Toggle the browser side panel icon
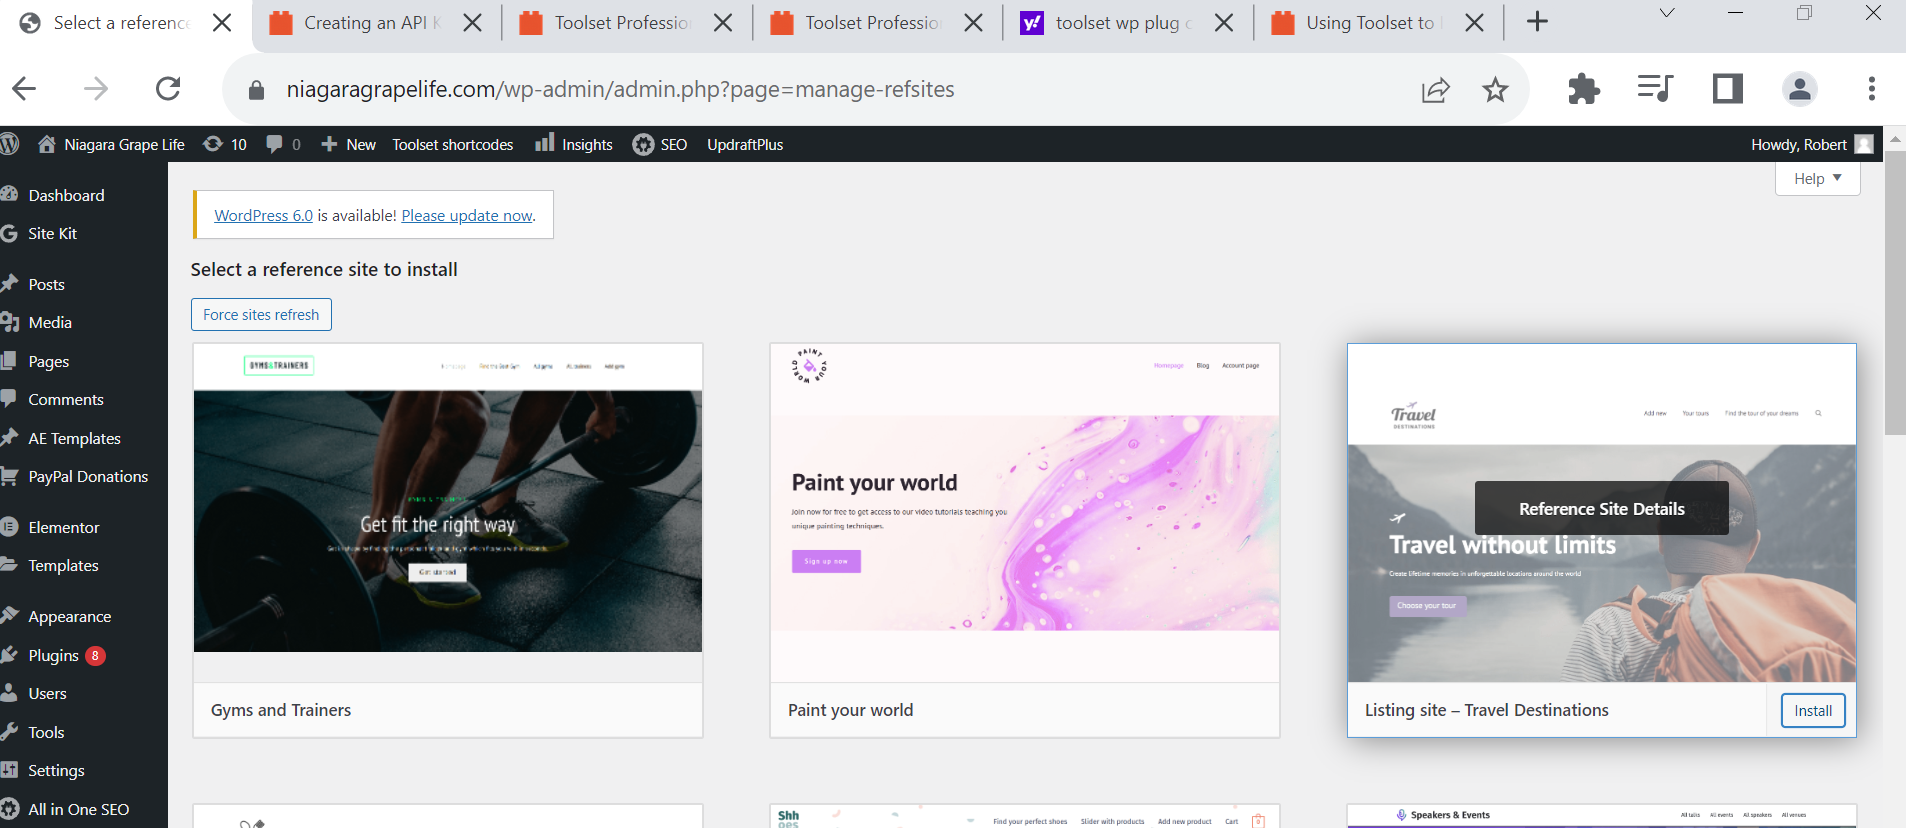Screen dimensions: 1906x828 point(1727,89)
